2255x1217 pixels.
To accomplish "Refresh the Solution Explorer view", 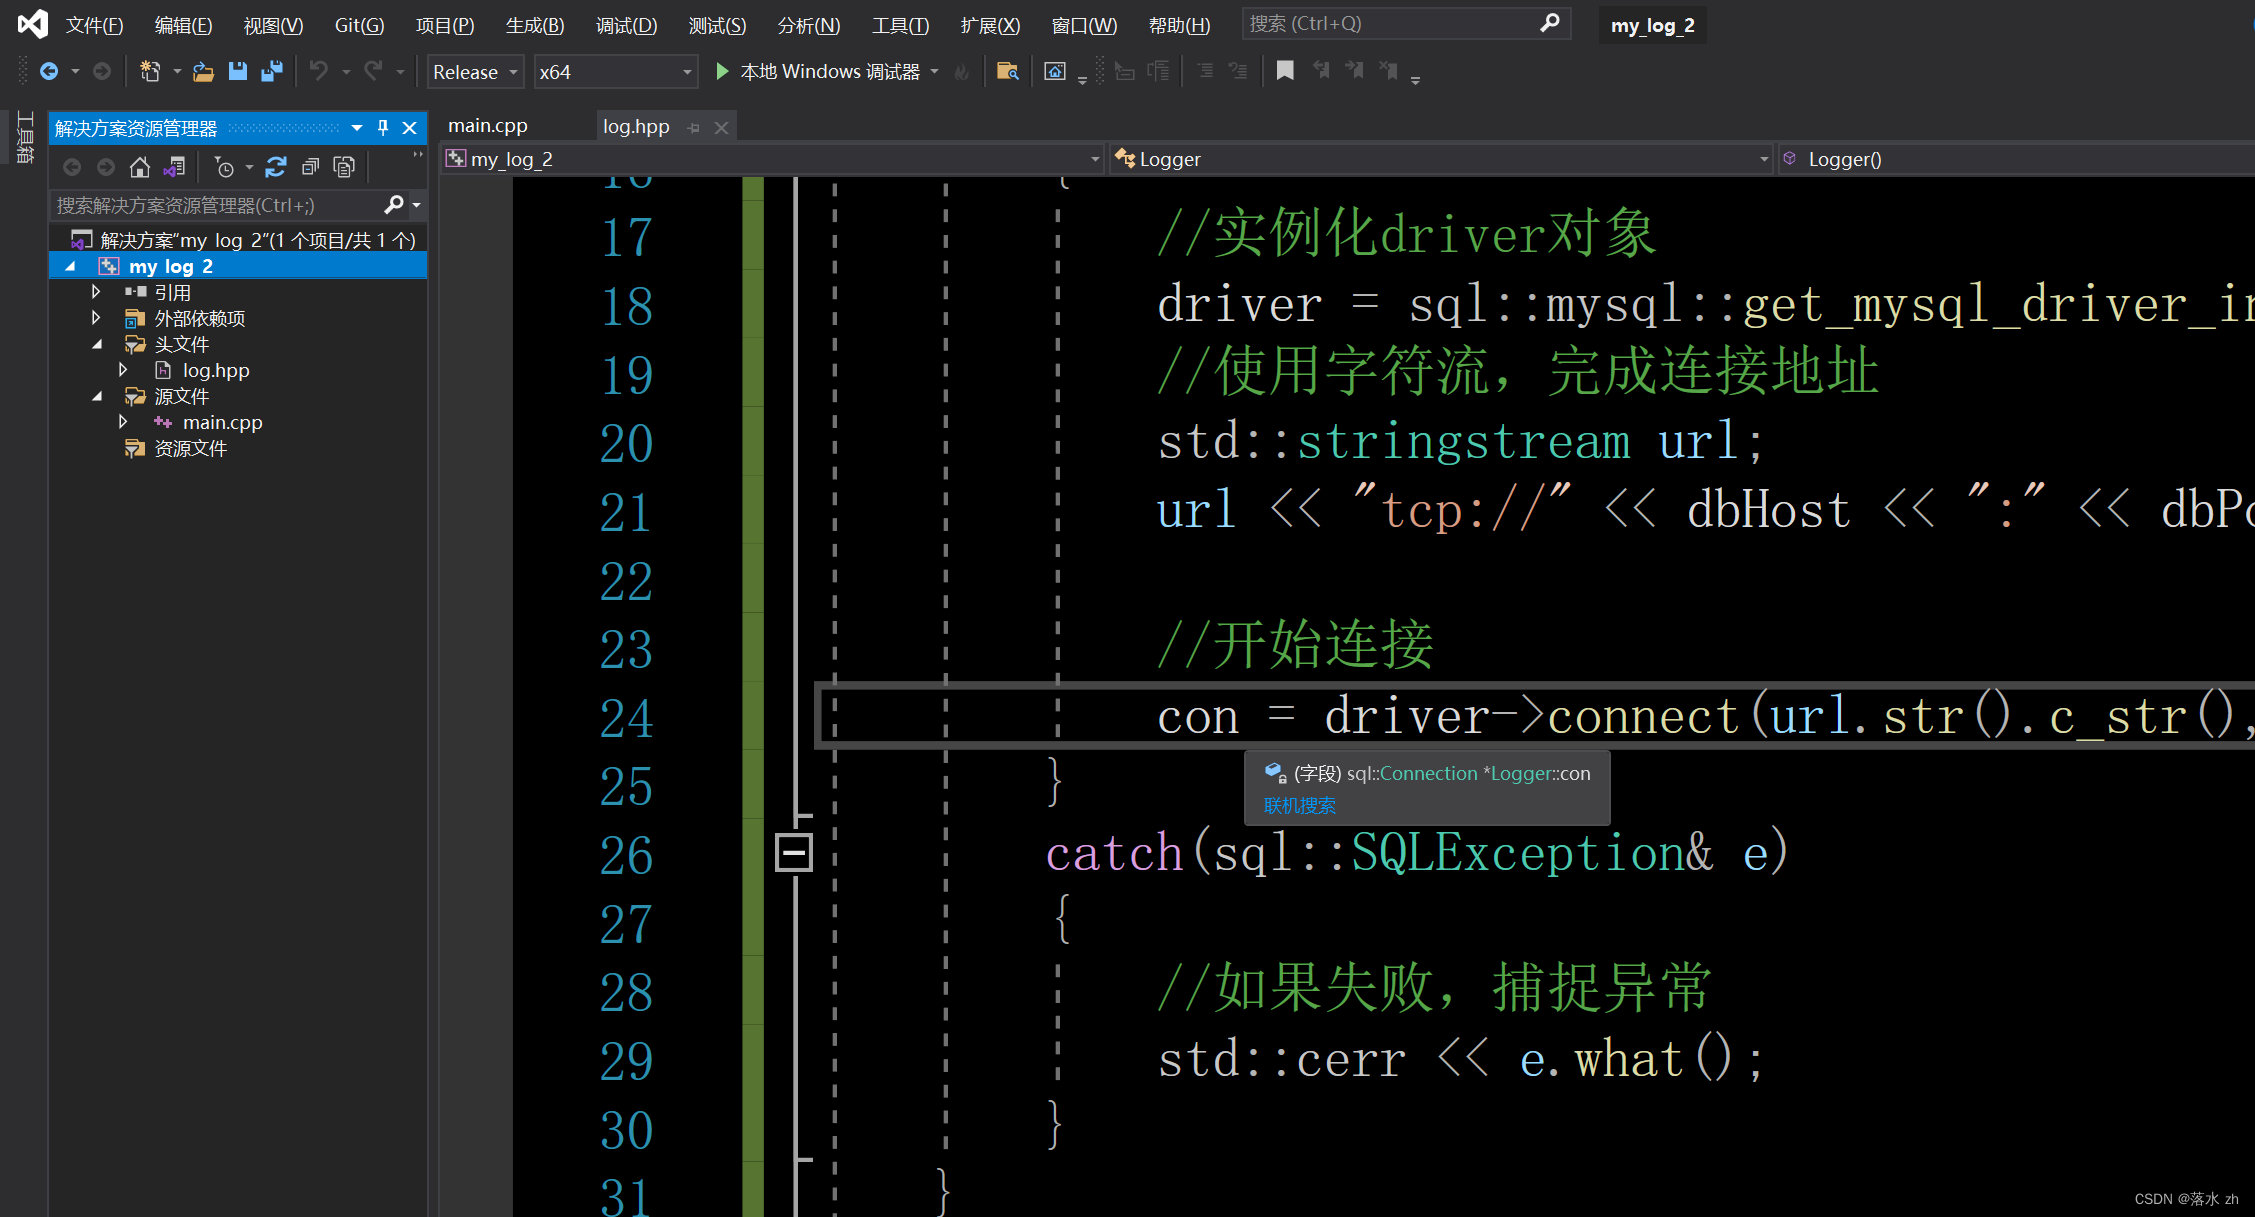I will click(276, 167).
